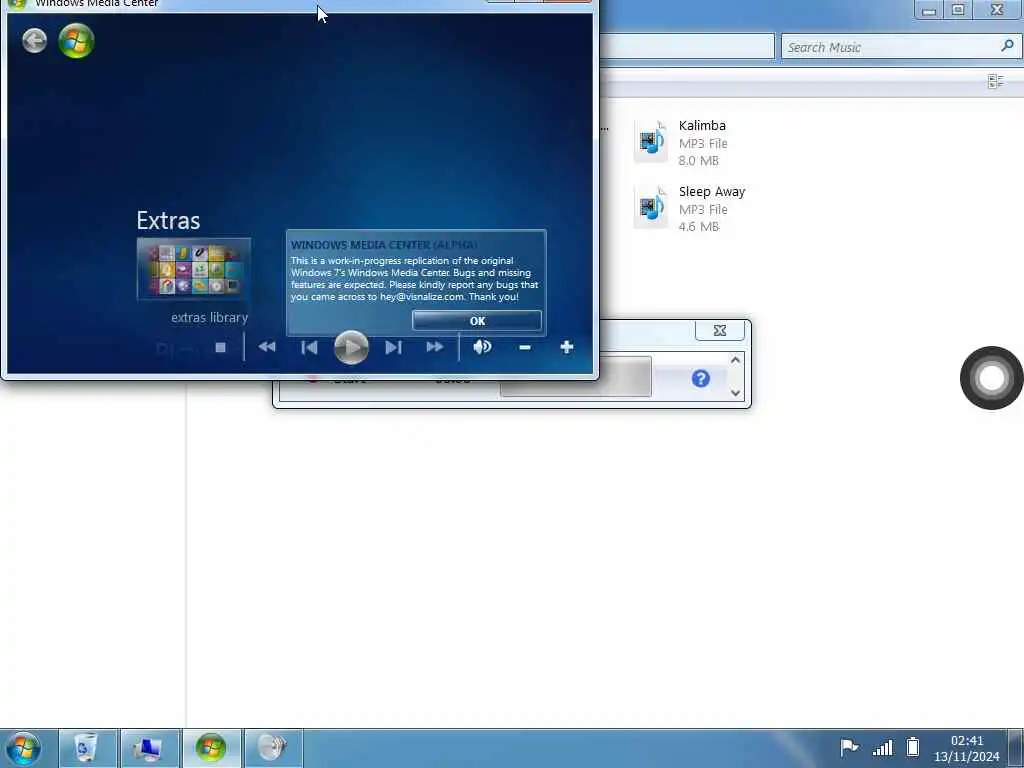Open the speaker app on the taskbar
Viewport: 1024px width, 768px height.
pyautogui.click(x=273, y=748)
